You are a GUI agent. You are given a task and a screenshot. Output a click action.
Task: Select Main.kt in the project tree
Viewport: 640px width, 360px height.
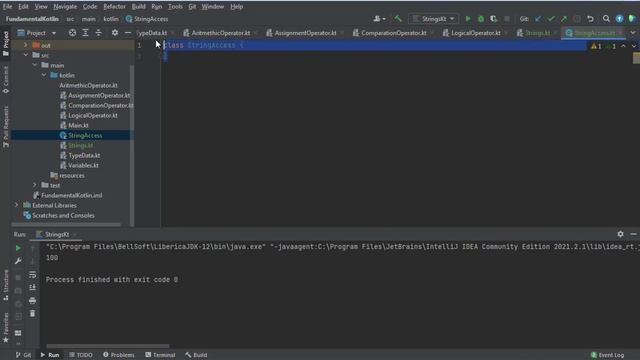[x=78, y=125]
